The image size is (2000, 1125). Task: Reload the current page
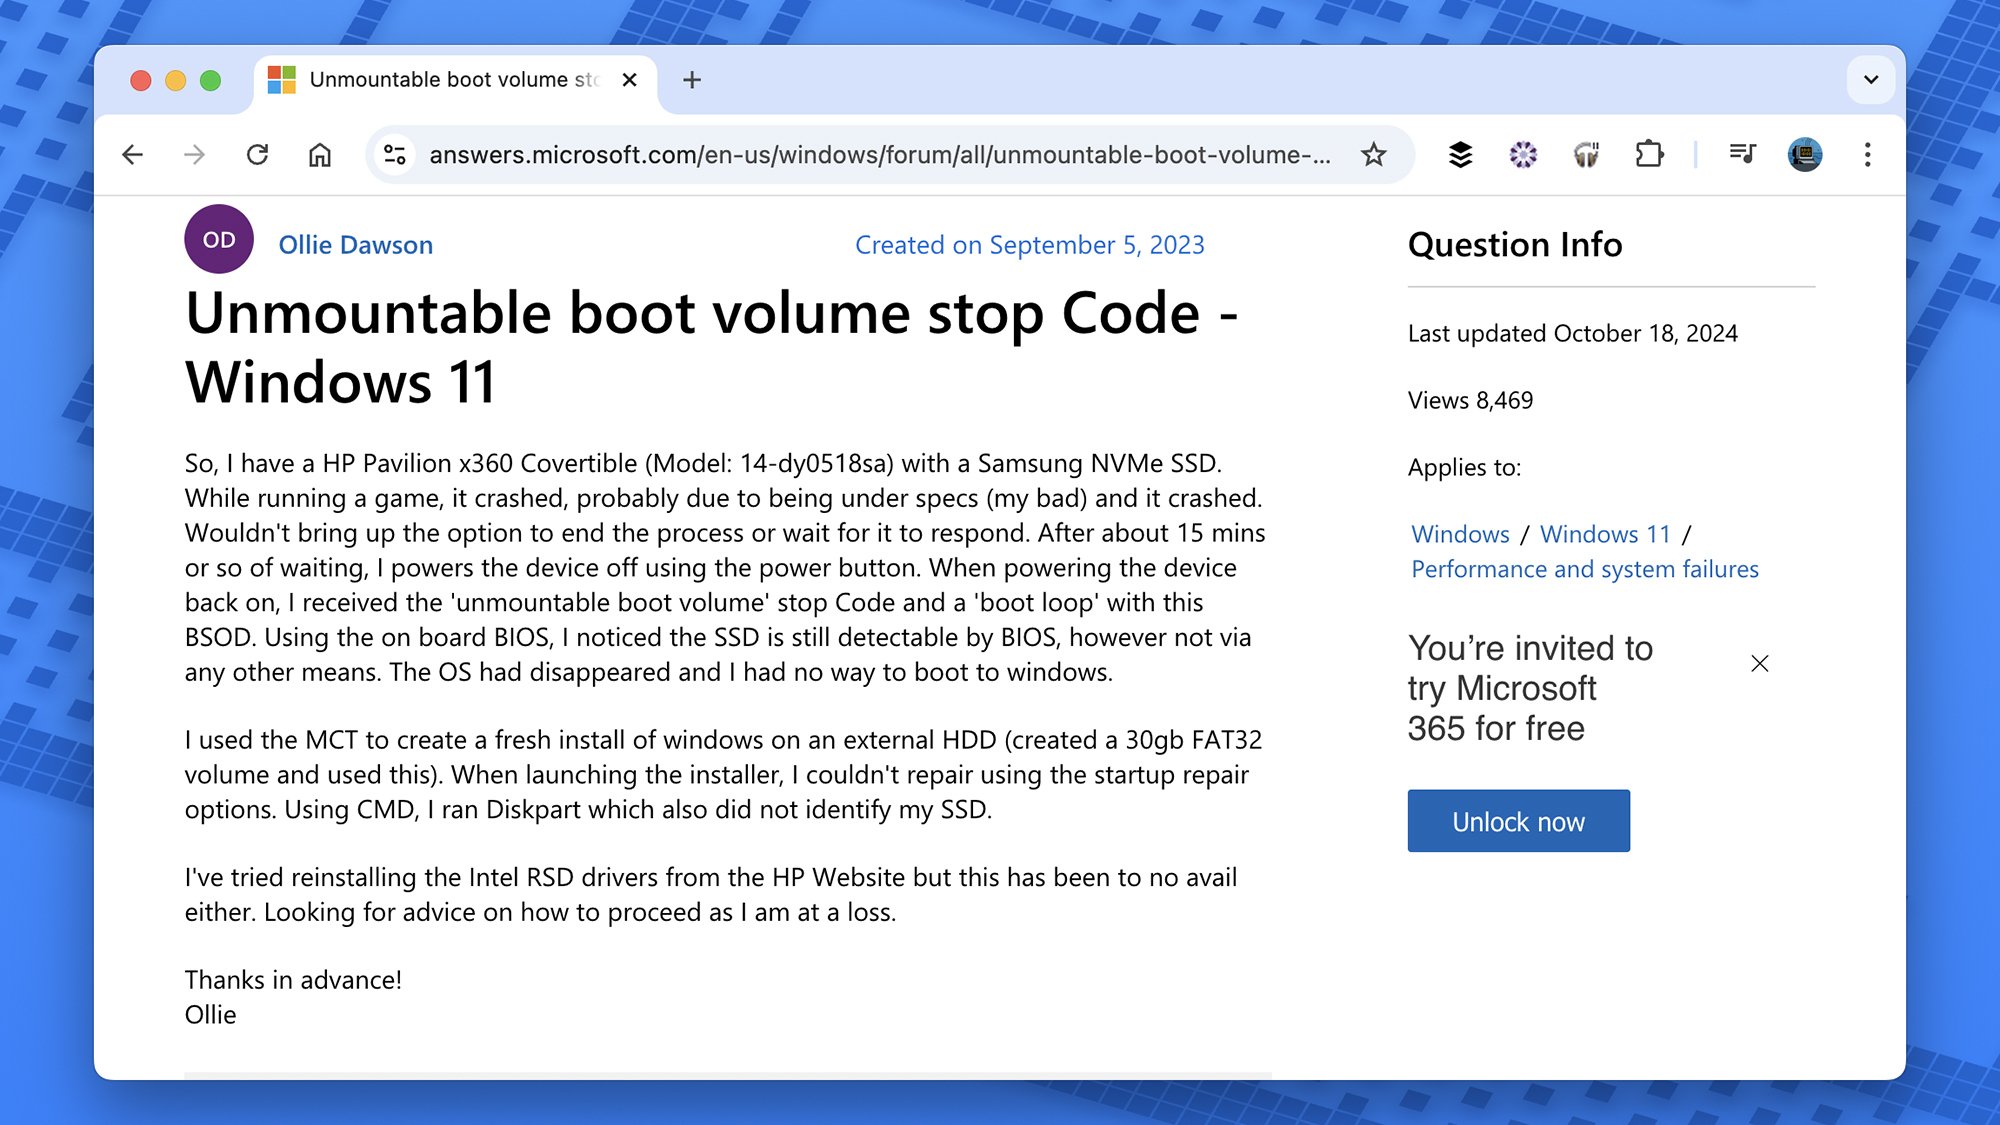[258, 154]
